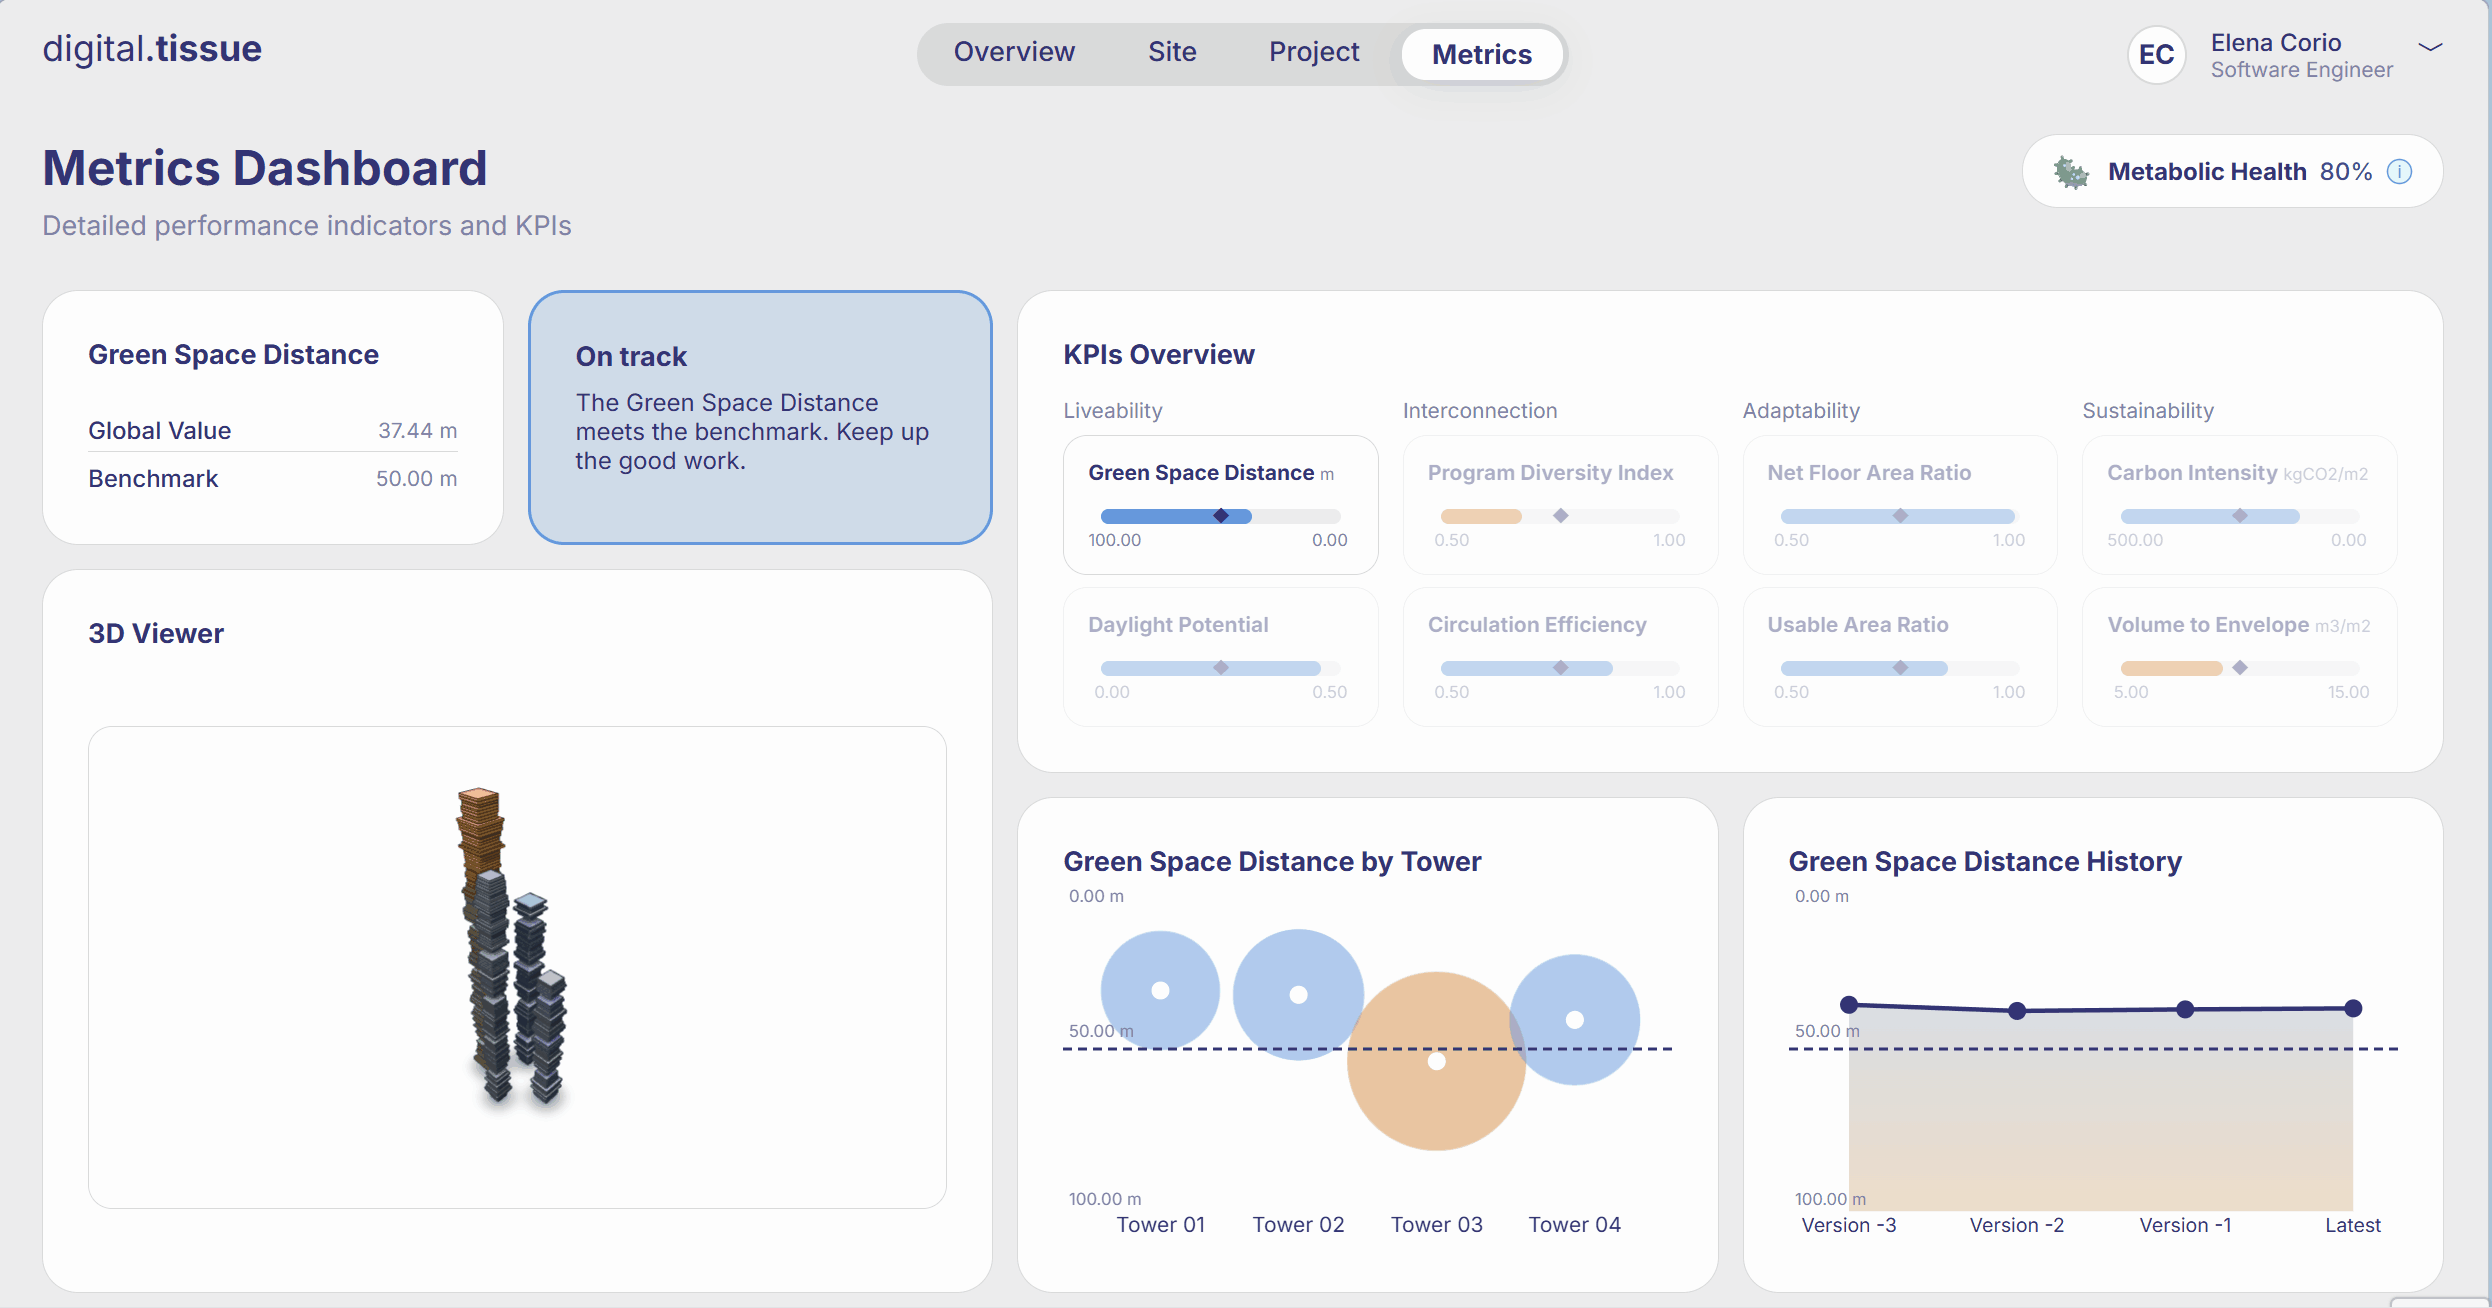Click the Tower 01 bubble center dot
The width and height of the screenshot is (2492, 1308).
[x=1160, y=990]
